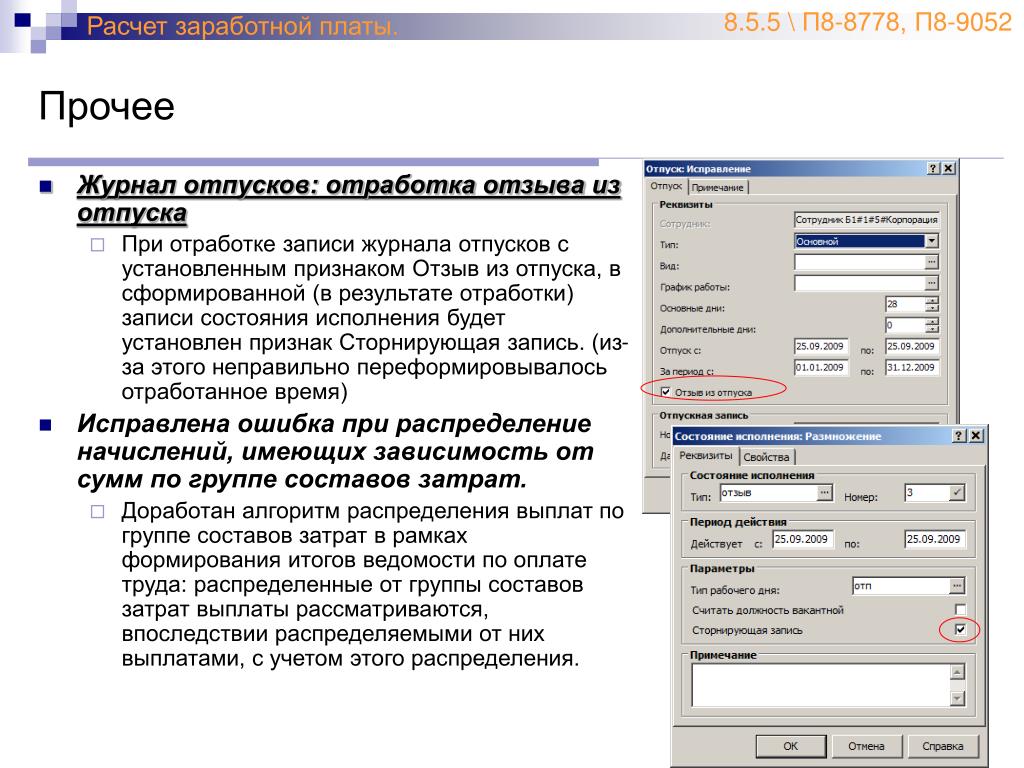Select the Свойства tab
Viewport: 1024px width, 768px height.
pyautogui.click(x=767, y=457)
